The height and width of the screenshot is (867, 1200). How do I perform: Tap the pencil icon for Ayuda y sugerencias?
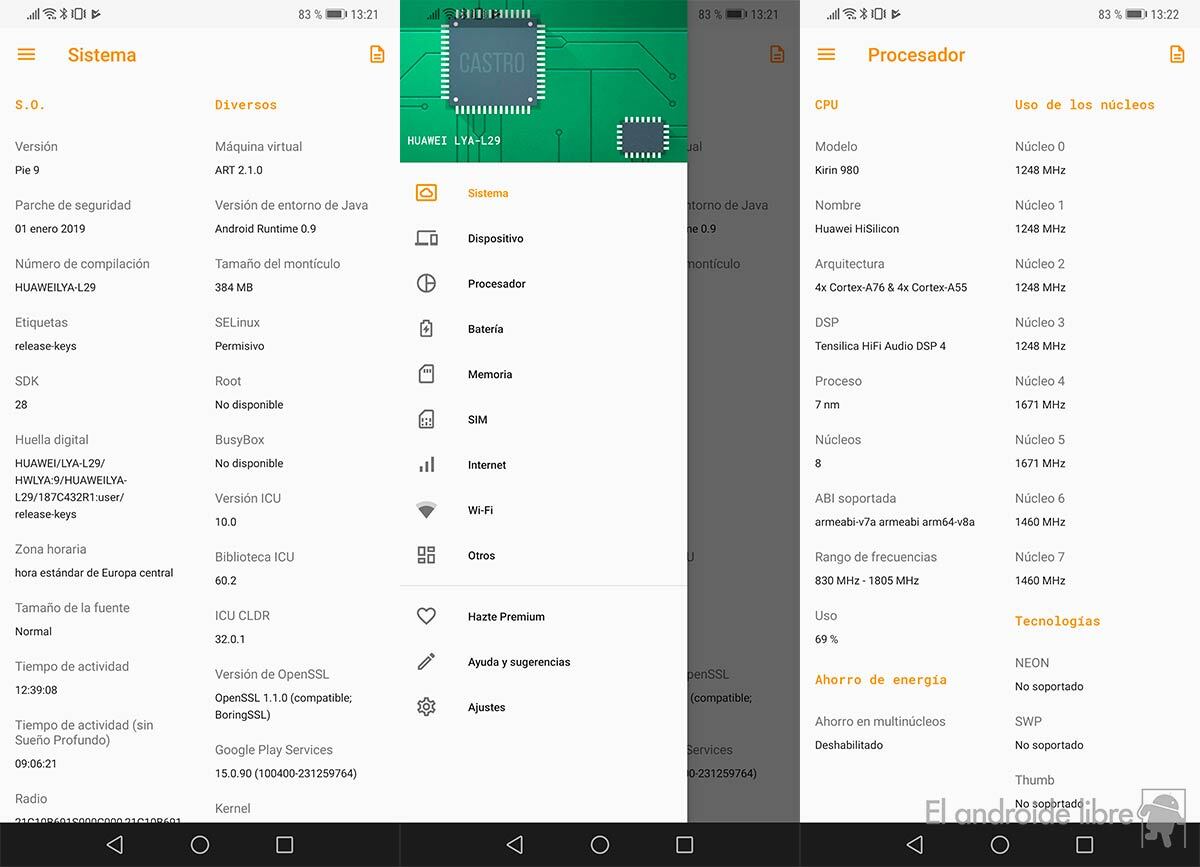pos(426,662)
